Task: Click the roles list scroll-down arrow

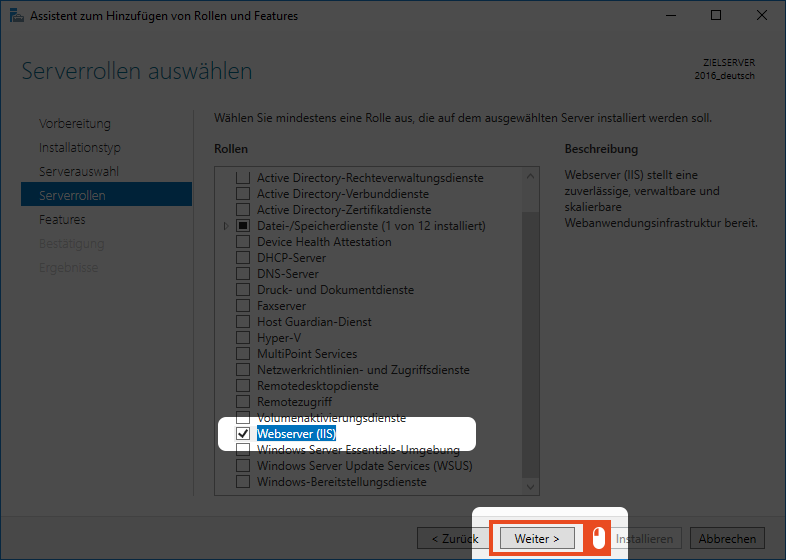Action: 531,486
